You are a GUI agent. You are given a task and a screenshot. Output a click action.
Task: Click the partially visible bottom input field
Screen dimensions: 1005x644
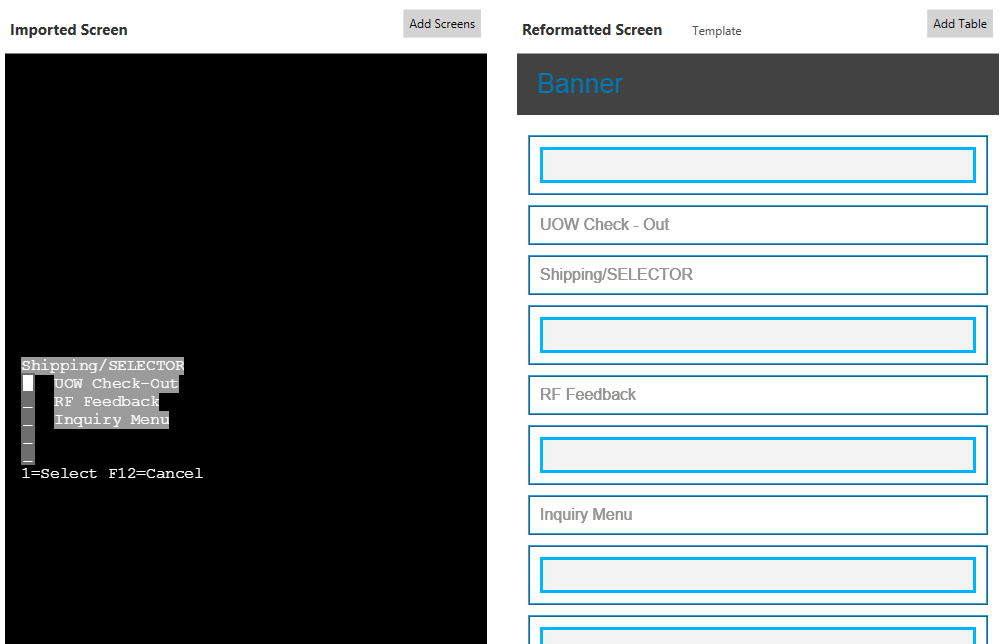click(x=757, y=635)
